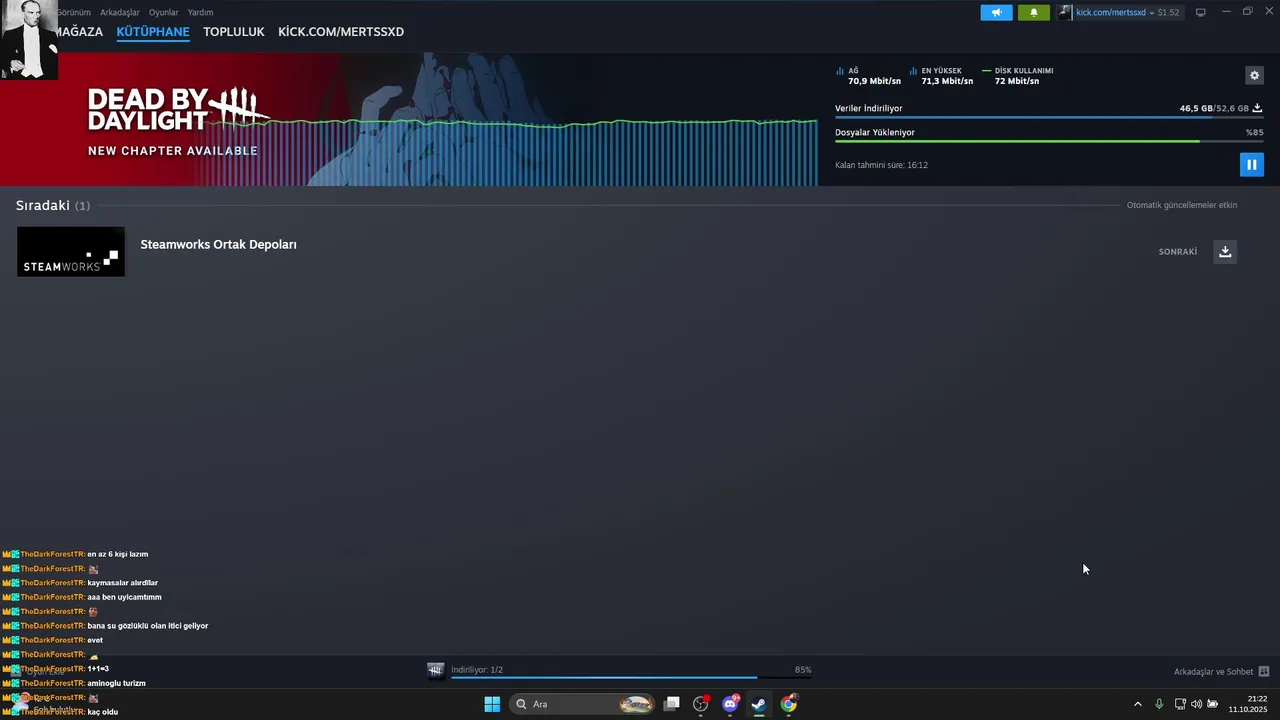Click the download icon beside 52,6 GB

(1257, 108)
